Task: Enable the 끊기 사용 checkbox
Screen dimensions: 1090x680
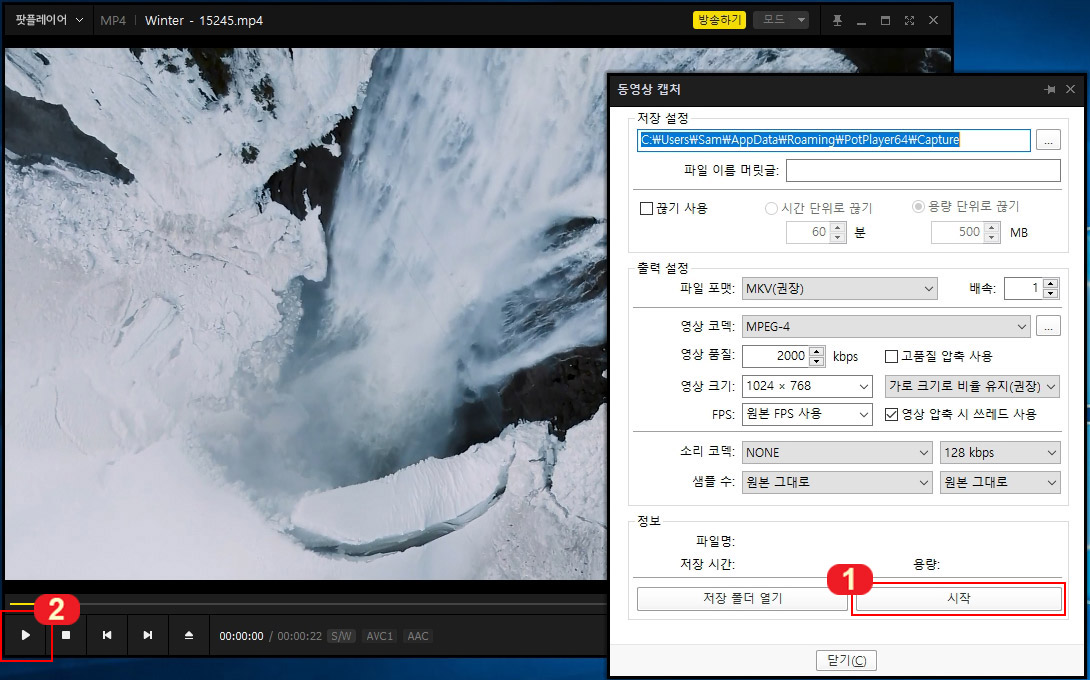Action: pos(645,207)
